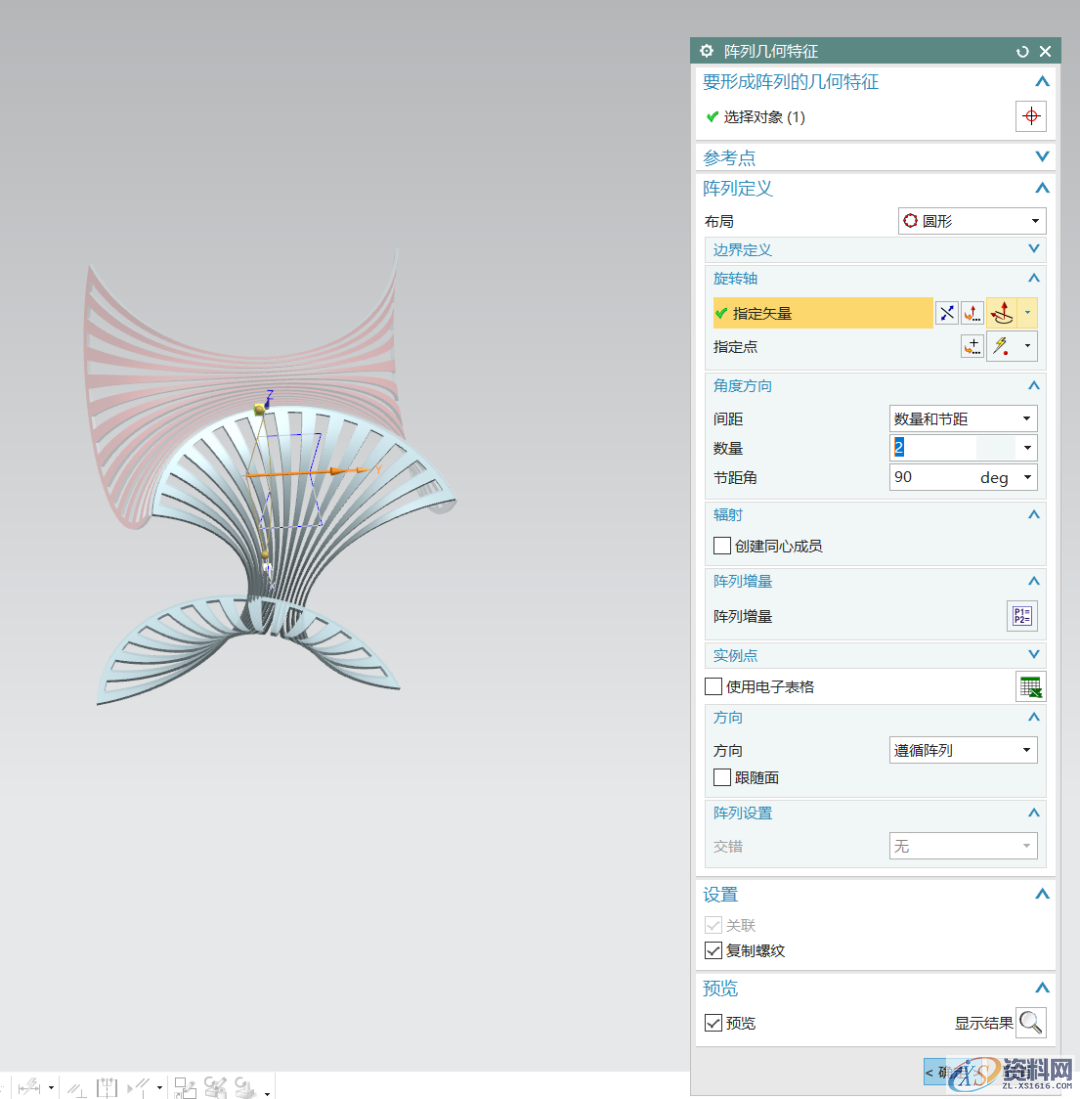Viewport: 1080px width, 1099px height.
Task: Open the 布局 圆形 layout dropdown
Action: (971, 221)
